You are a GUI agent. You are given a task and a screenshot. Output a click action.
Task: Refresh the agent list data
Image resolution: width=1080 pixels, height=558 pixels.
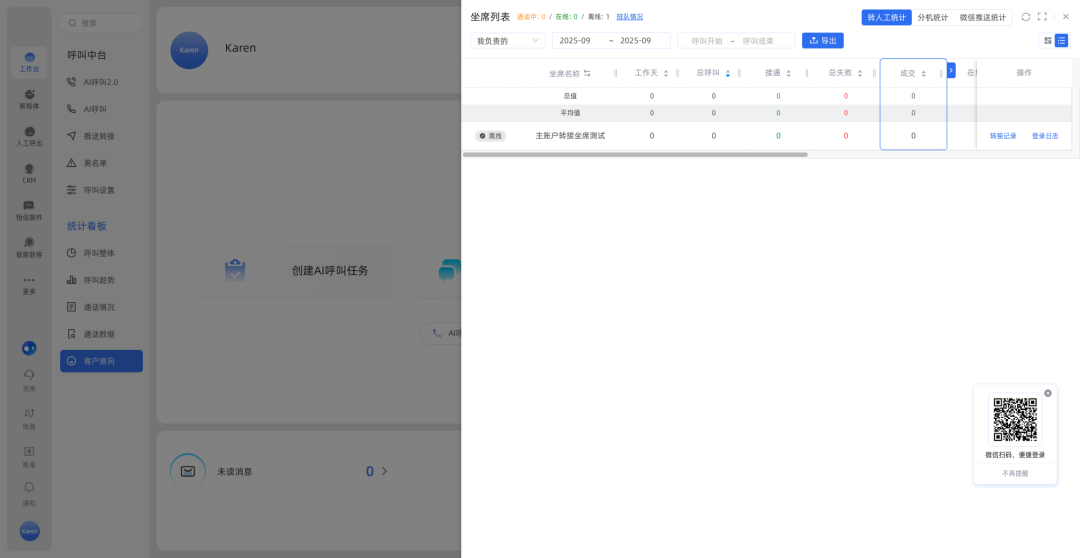pyautogui.click(x=1025, y=17)
